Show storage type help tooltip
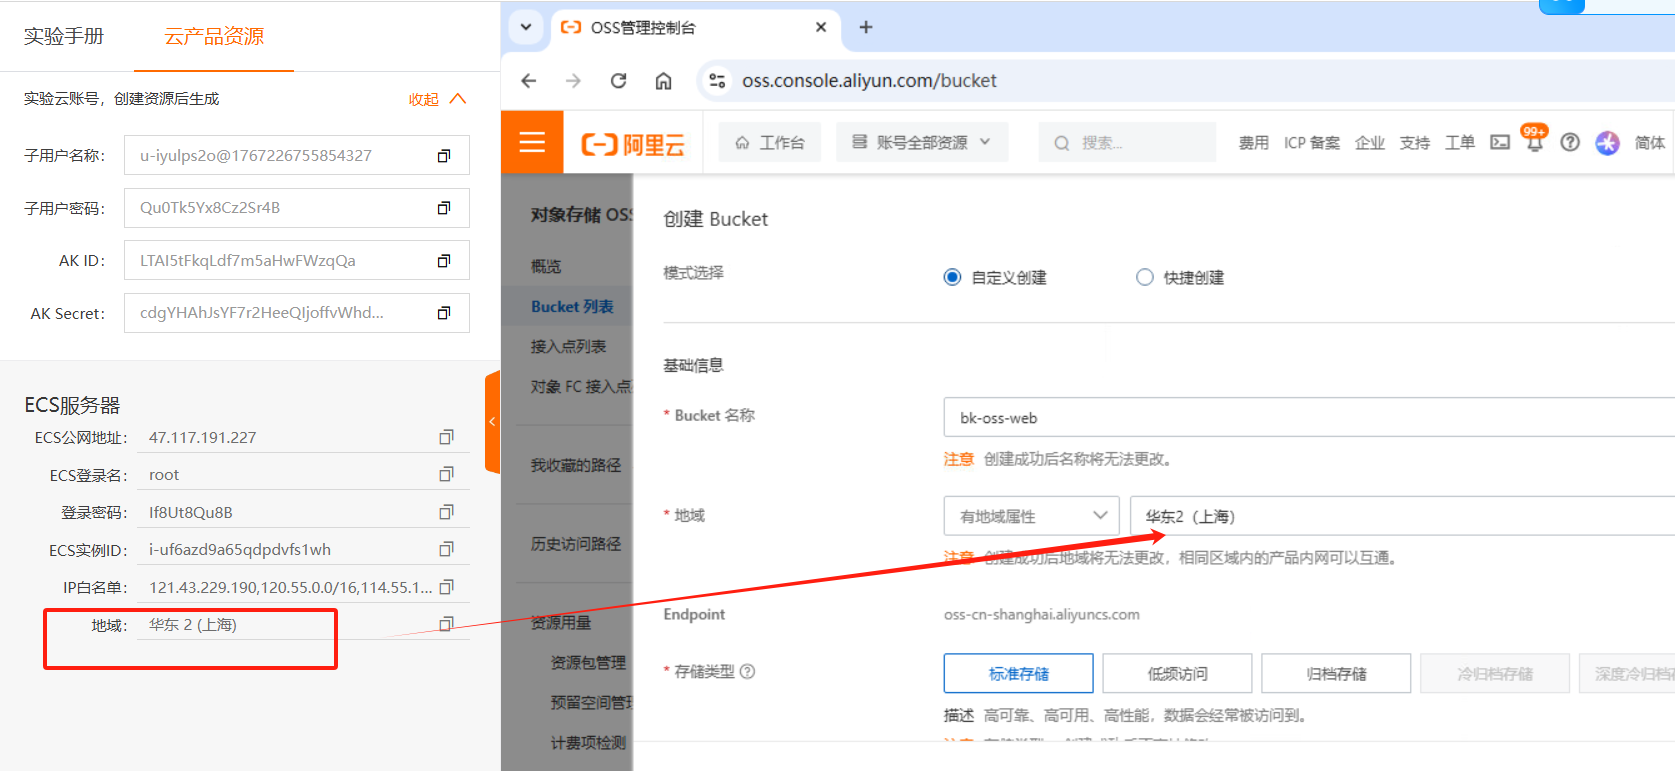The width and height of the screenshot is (1675, 771). coord(747,671)
